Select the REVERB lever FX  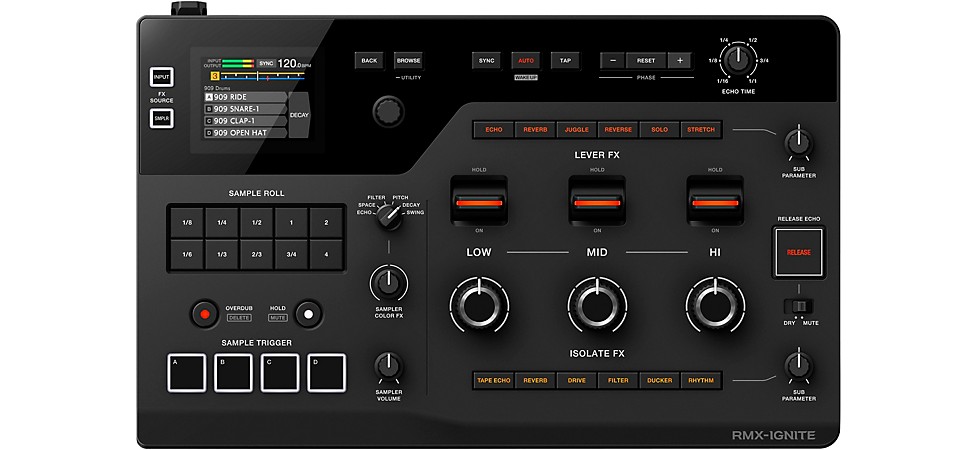tap(535, 129)
